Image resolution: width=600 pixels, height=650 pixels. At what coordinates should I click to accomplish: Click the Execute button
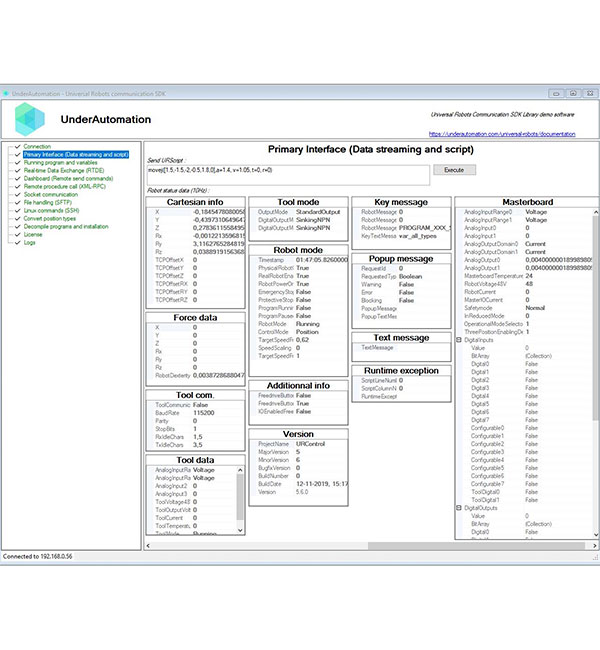point(454,170)
